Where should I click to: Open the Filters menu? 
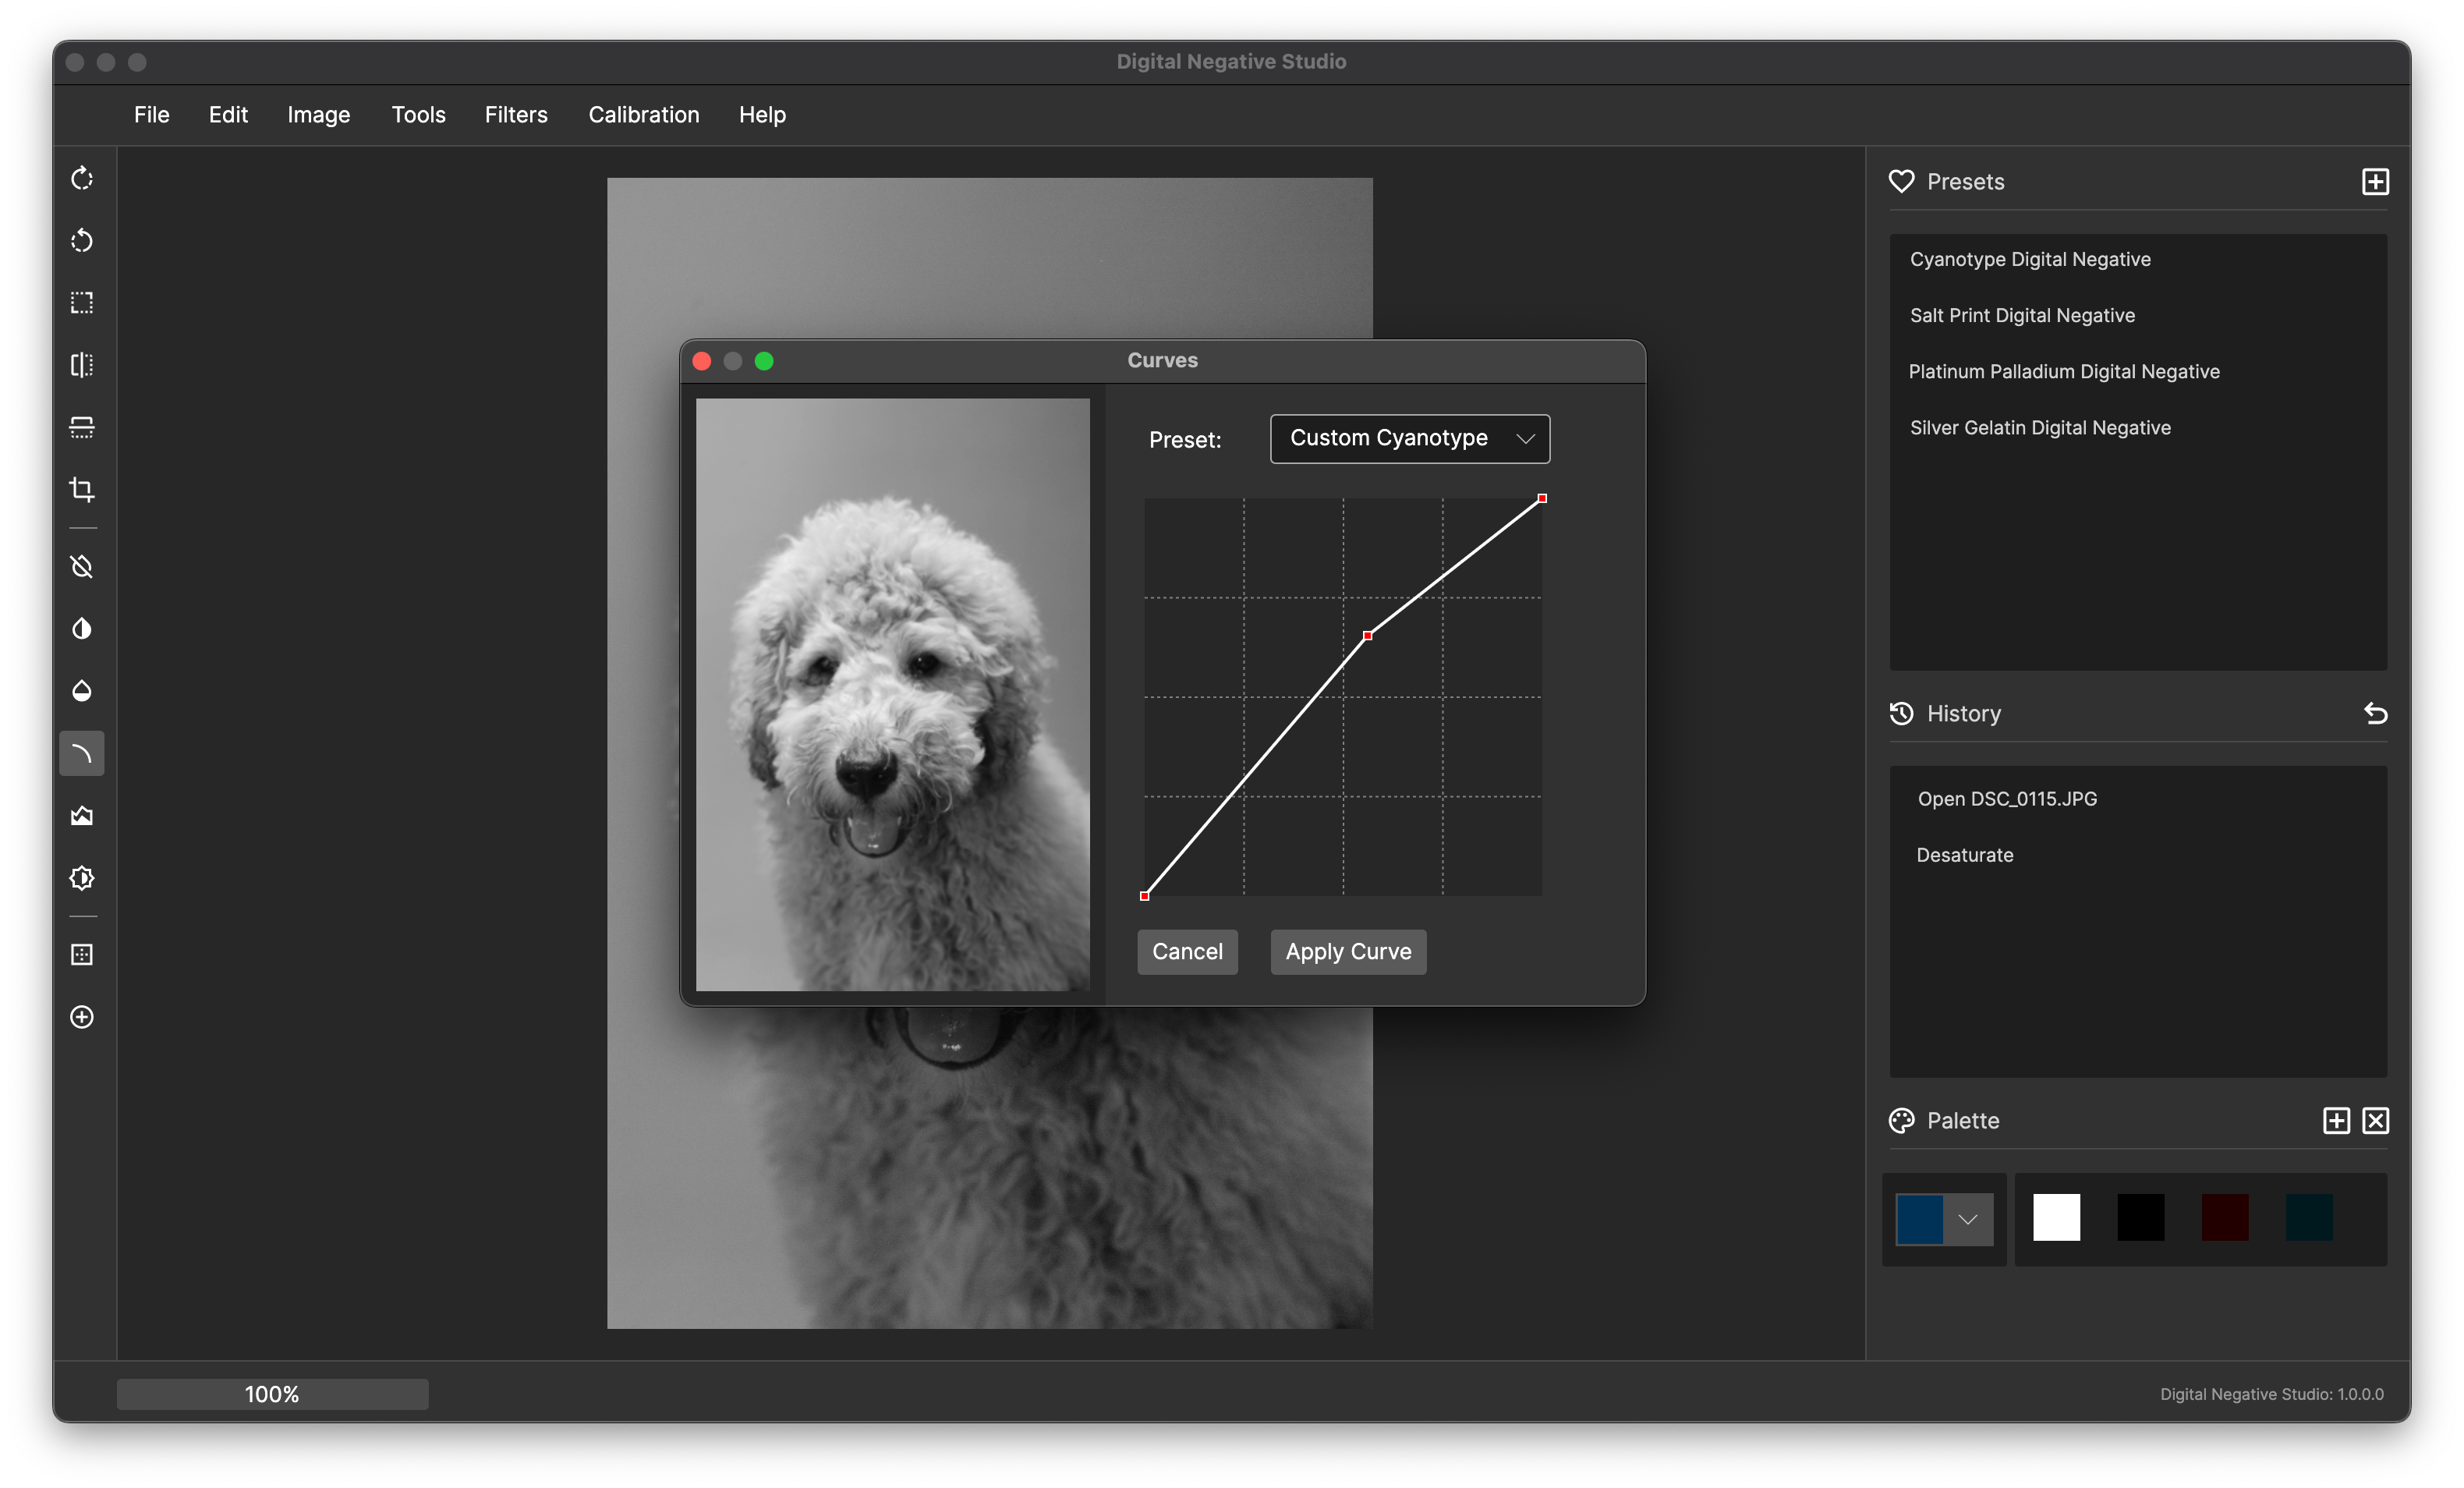[x=516, y=115]
